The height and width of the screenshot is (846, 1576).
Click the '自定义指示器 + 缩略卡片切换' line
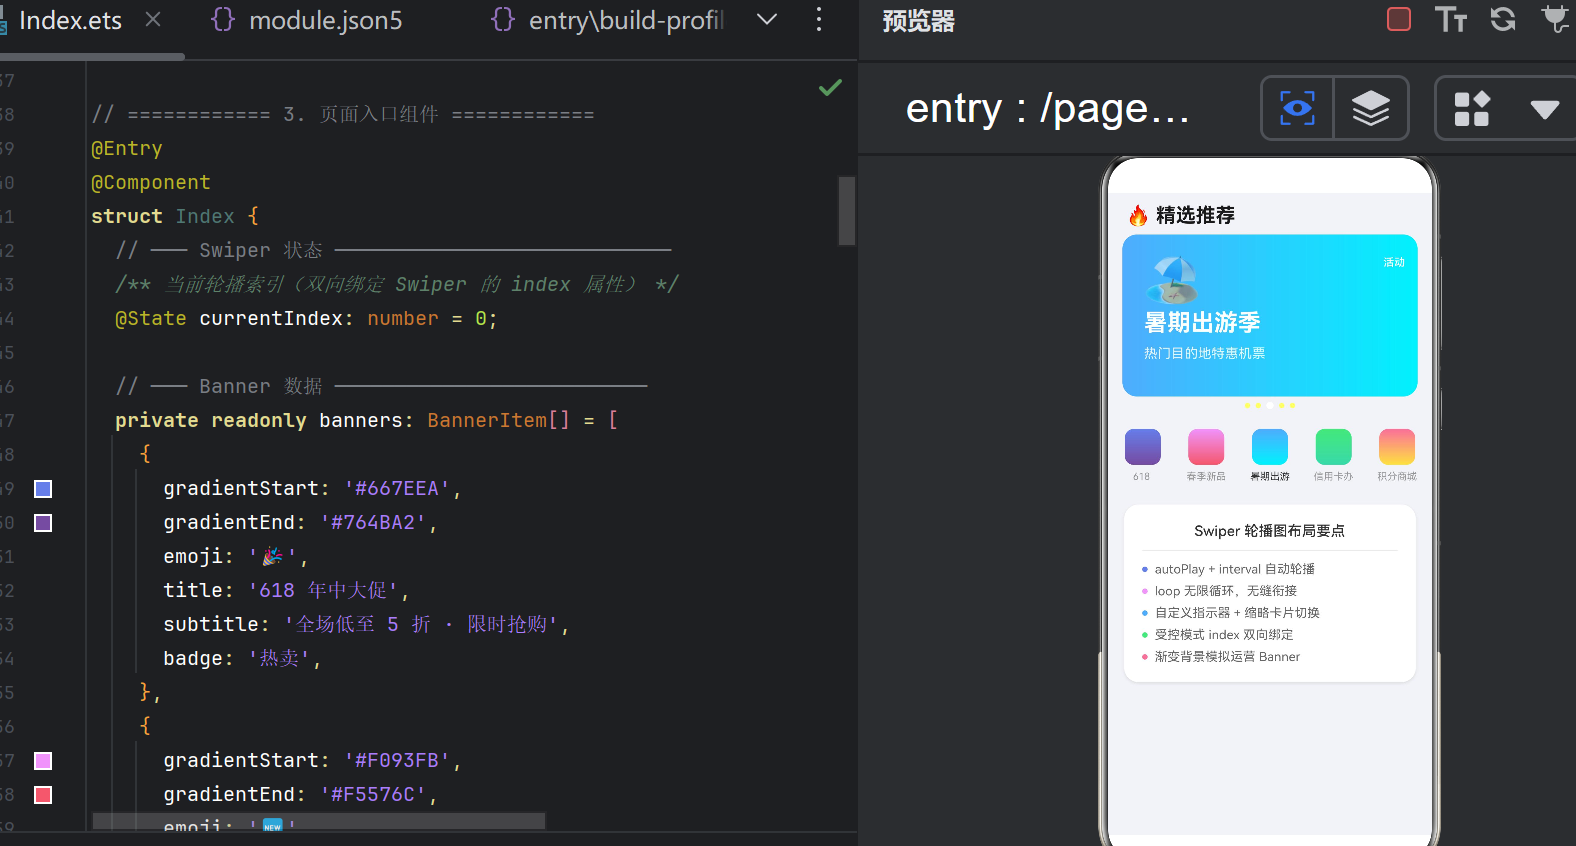(x=1237, y=613)
